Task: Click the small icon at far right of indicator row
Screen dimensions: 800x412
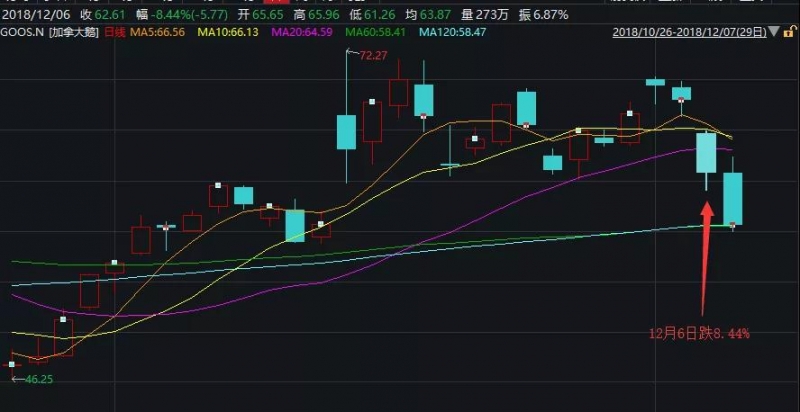Action: click(791, 32)
